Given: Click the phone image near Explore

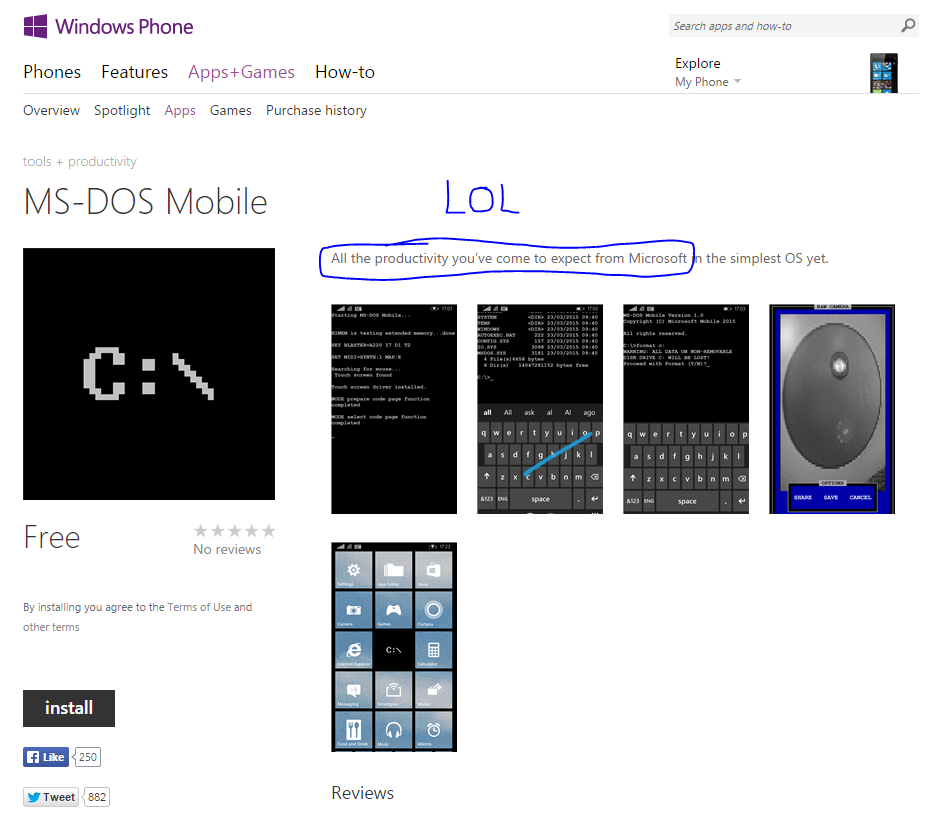Looking at the screenshot, I should [x=884, y=73].
